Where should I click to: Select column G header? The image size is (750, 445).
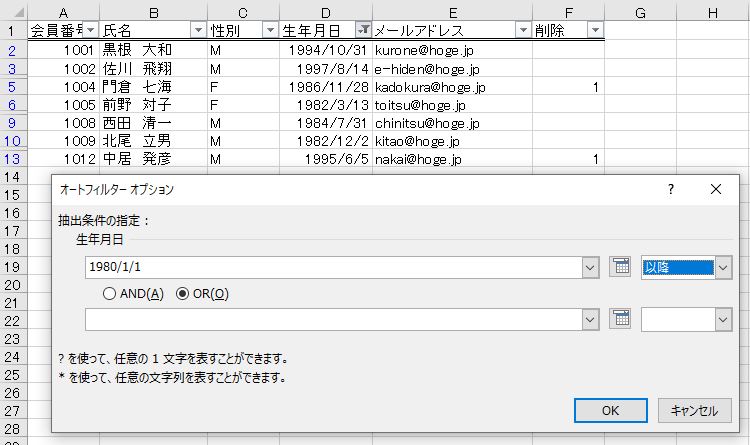point(640,13)
